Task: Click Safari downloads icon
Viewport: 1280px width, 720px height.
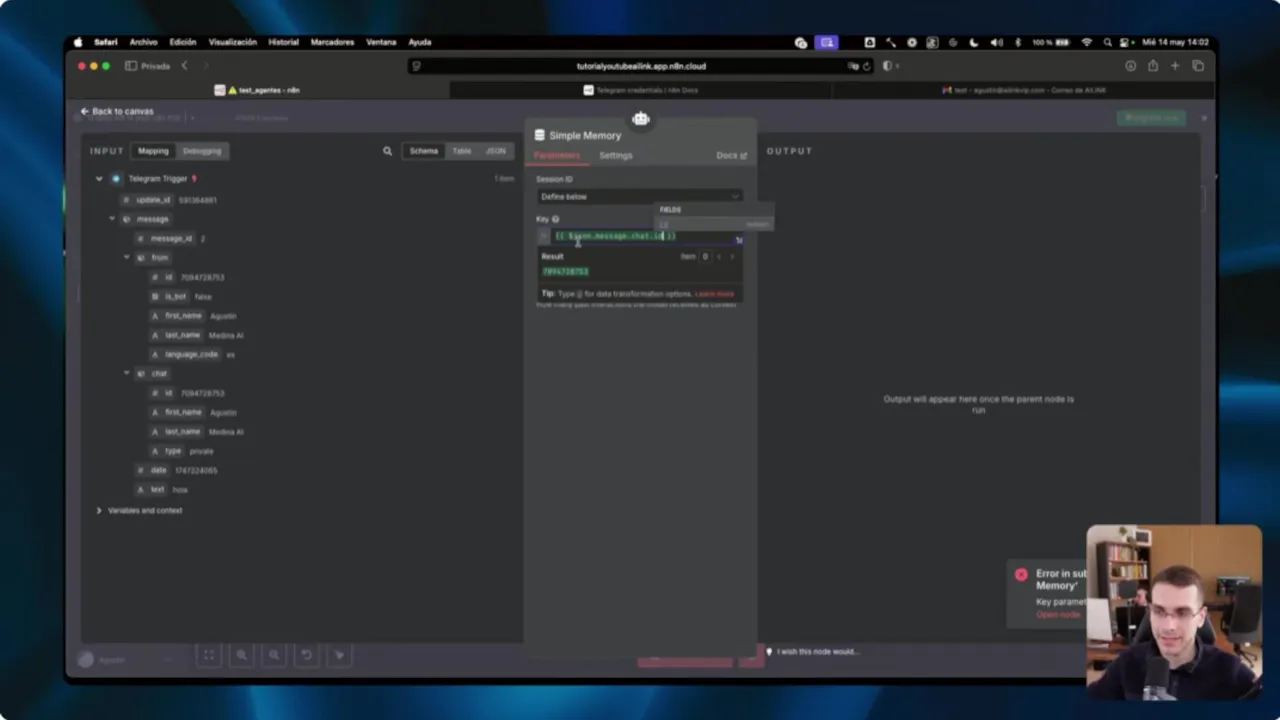Action: coord(1131,66)
